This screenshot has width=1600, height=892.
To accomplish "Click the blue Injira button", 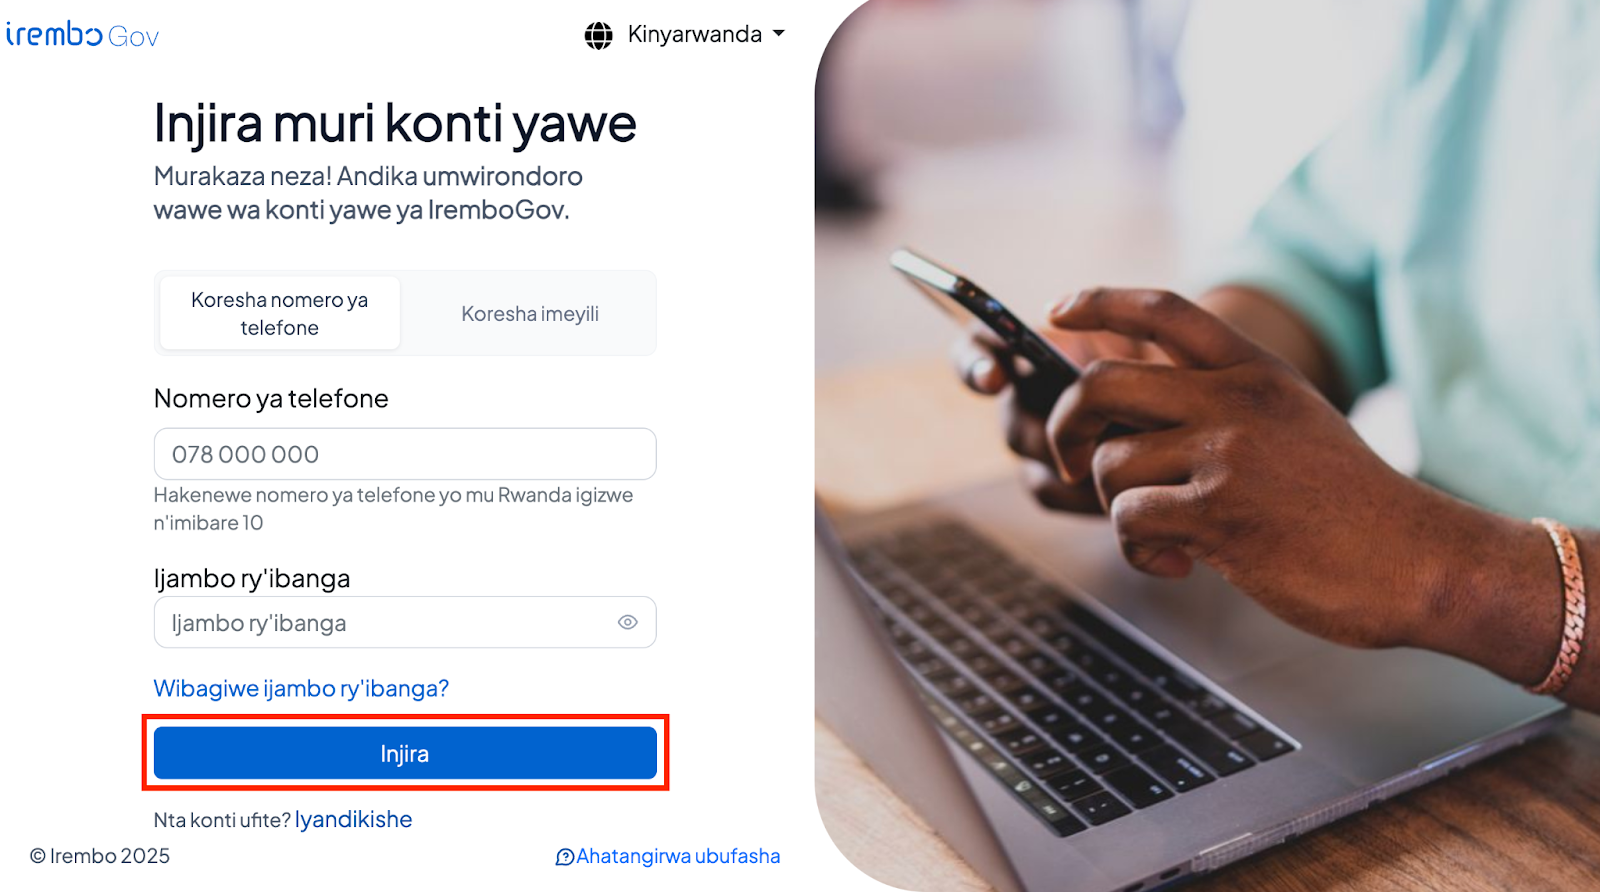I will tap(405, 753).
